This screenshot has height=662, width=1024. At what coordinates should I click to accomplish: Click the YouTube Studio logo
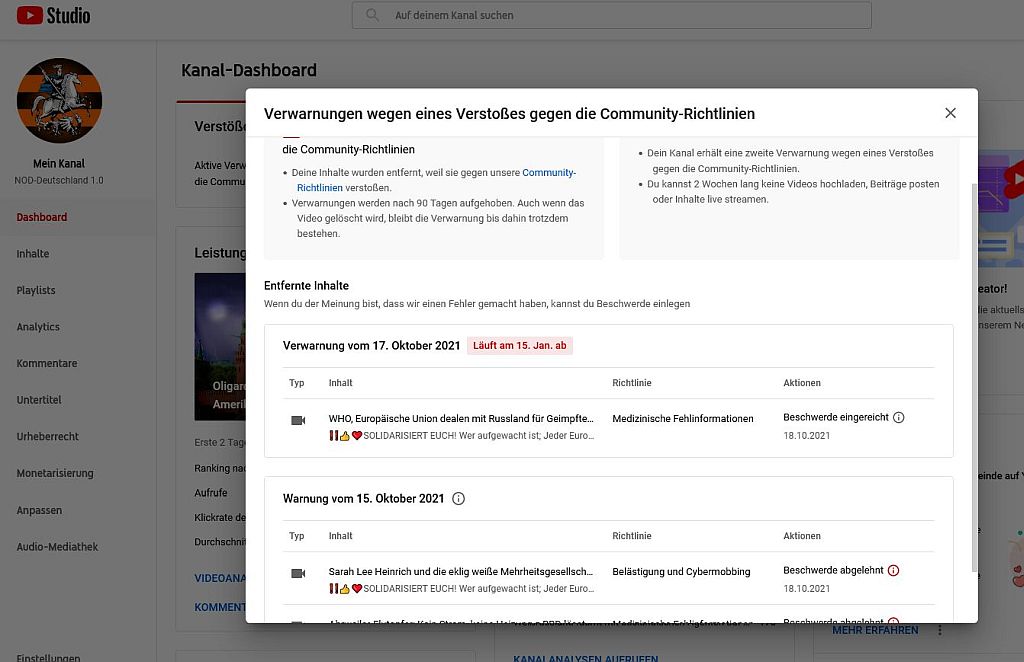[53, 15]
